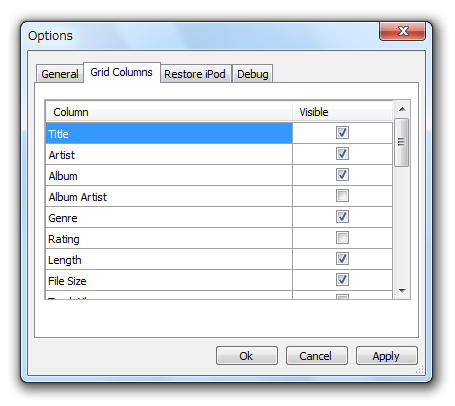Click the Cancel button
The image size is (455, 406).
(x=317, y=356)
